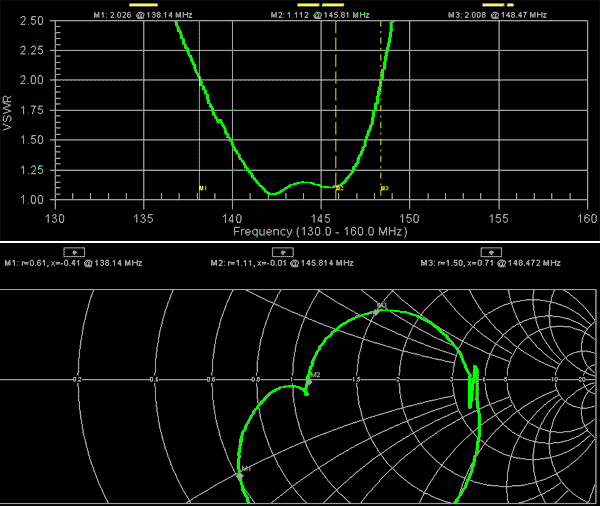Select the M3 diamond marker on Smith chart trace
600x506 pixels.
coord(376,312)
